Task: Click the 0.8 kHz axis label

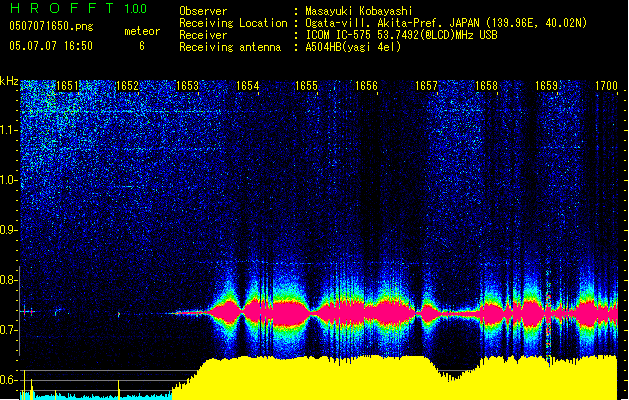Action: (8, 280)
